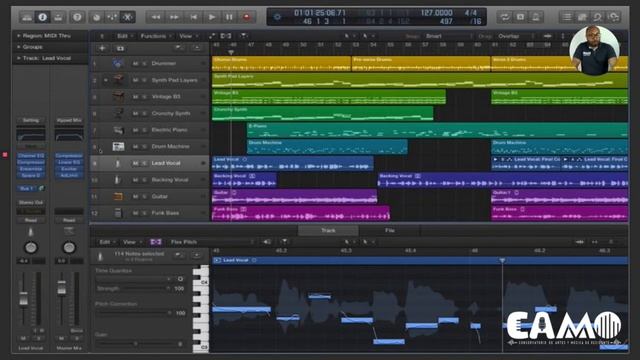This screenshot has height=360, width=640.
Task: Toggle the Inspector info icon
Action: [x=42, y=17]
